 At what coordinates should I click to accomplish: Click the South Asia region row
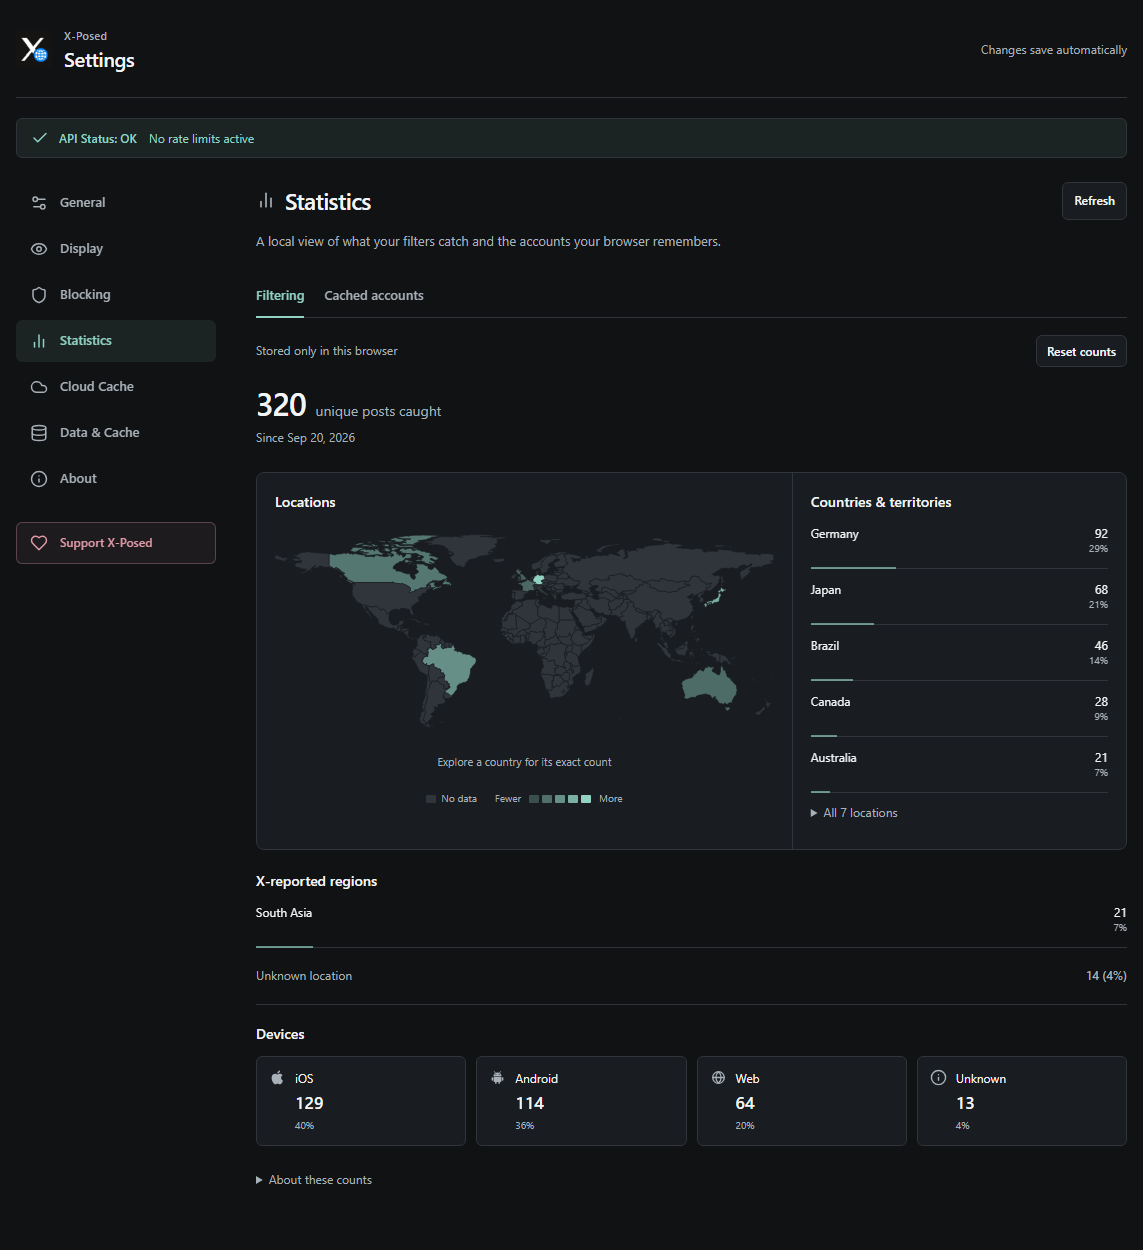click(691, 924)
